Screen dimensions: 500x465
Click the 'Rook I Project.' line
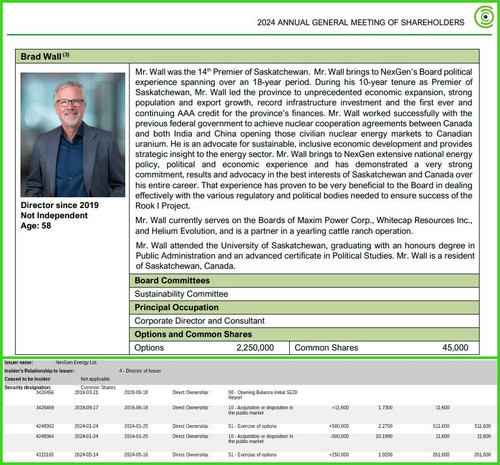click(x=162, y=206)
